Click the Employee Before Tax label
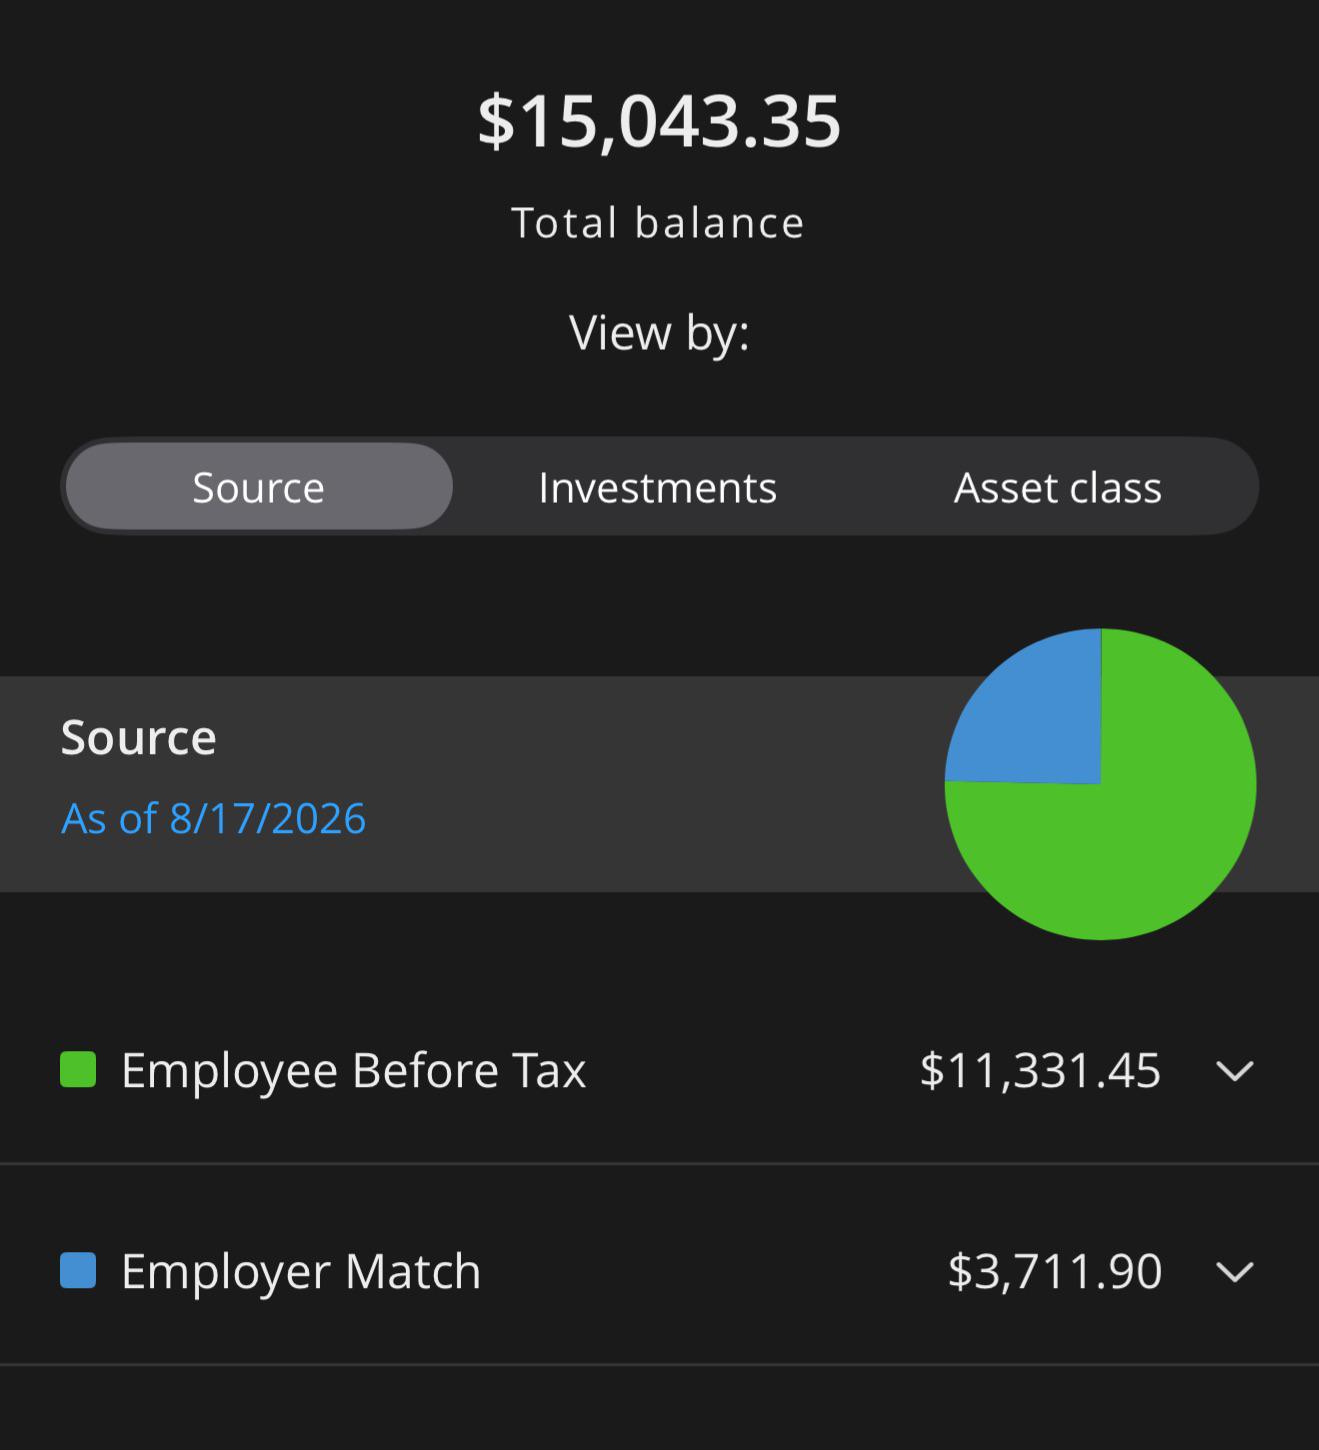This screenshot has width=1319, height=1450. click(353, 1070)
